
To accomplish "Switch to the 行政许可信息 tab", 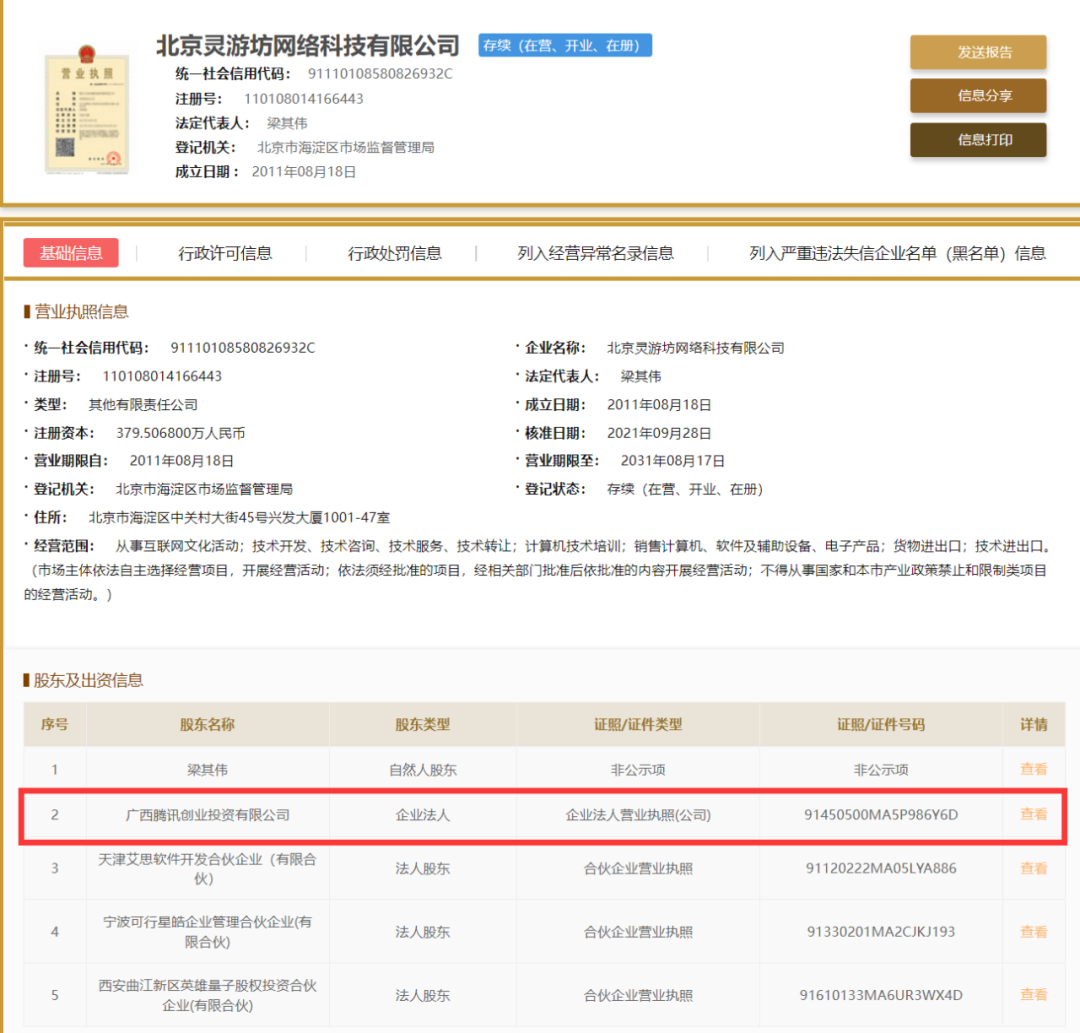I will pyautogui.click(x=225, y=253).
